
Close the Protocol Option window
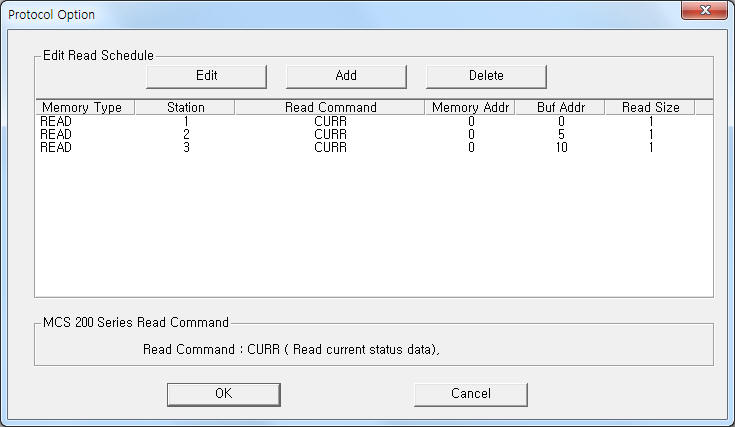point(704,10)
